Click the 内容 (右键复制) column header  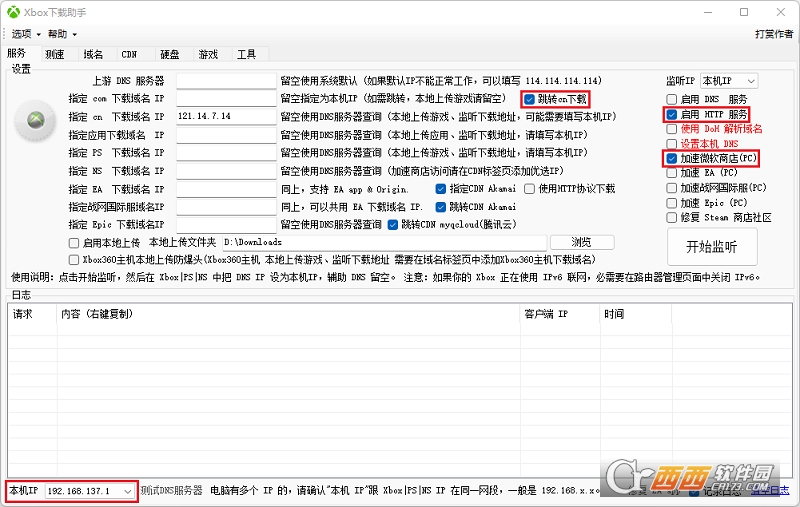288,314
